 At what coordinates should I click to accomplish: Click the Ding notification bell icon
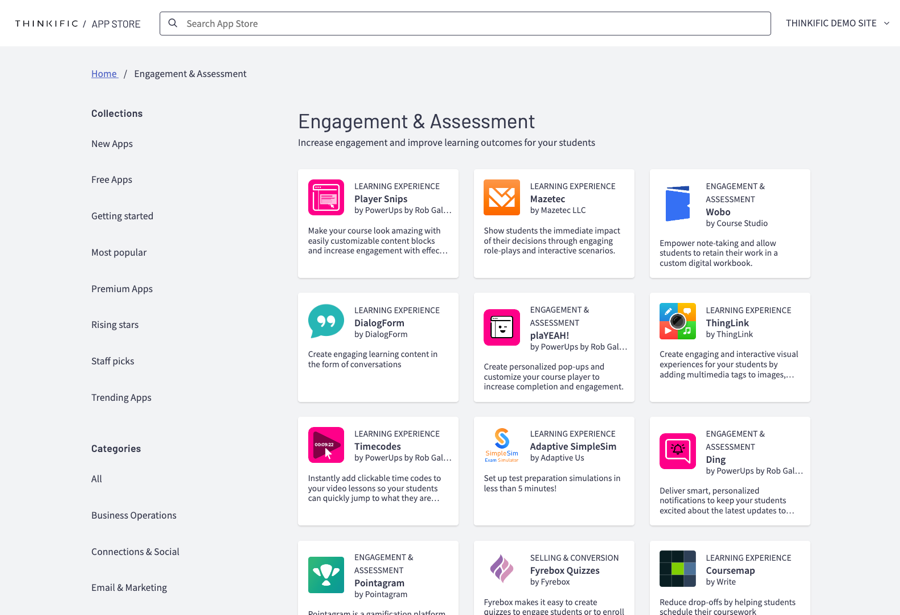tap(677, 451)
